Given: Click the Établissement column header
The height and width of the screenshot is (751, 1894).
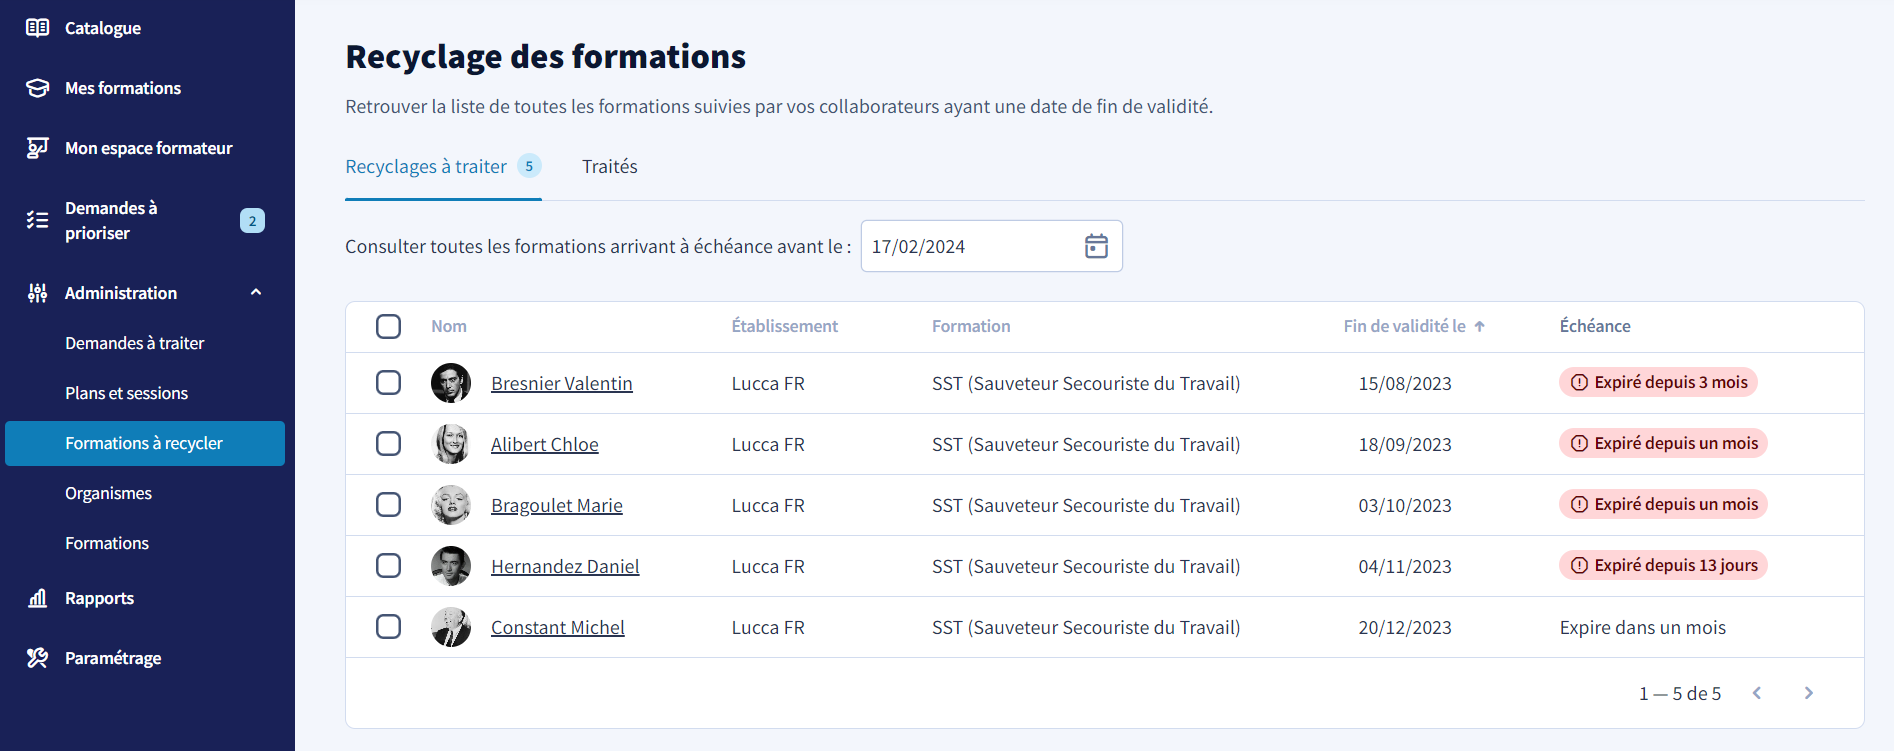Looking at the screenshot, I should point(785,326).
